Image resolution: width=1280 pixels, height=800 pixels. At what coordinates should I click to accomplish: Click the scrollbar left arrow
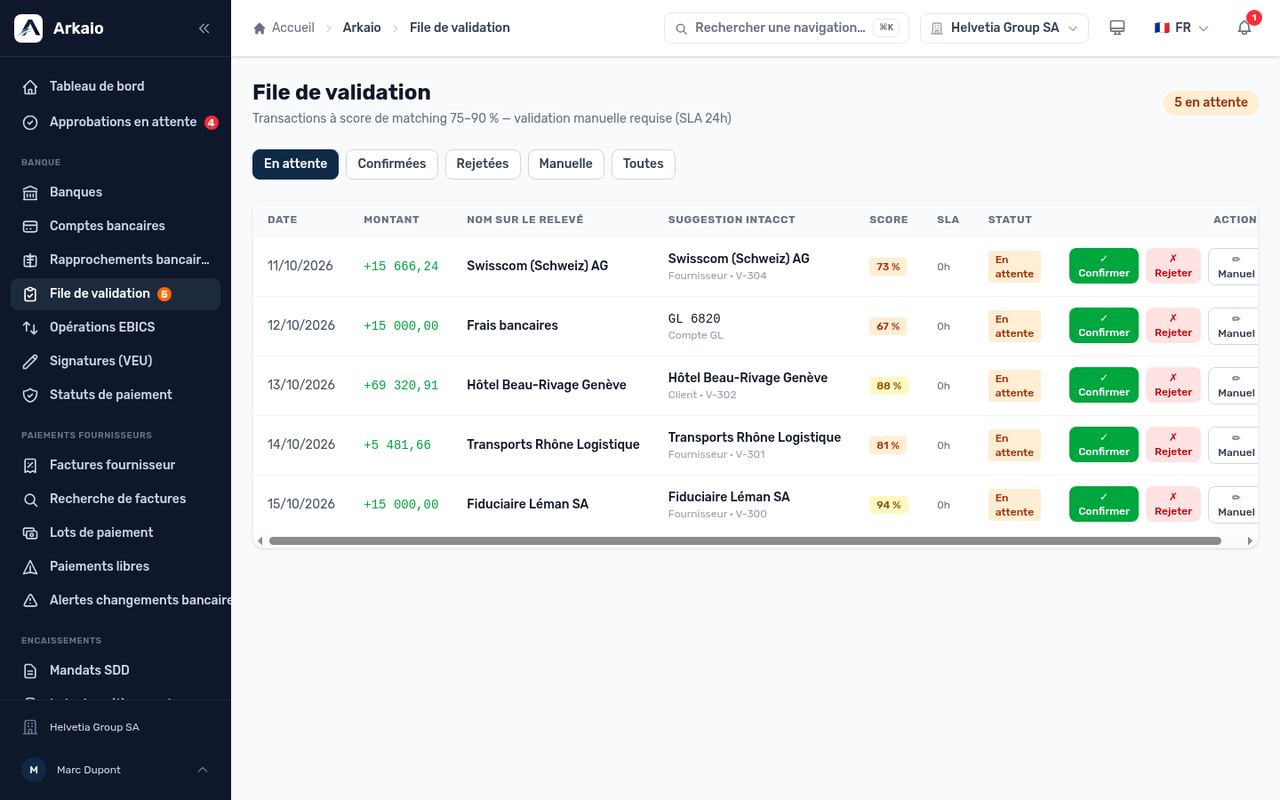click(260, 541)
